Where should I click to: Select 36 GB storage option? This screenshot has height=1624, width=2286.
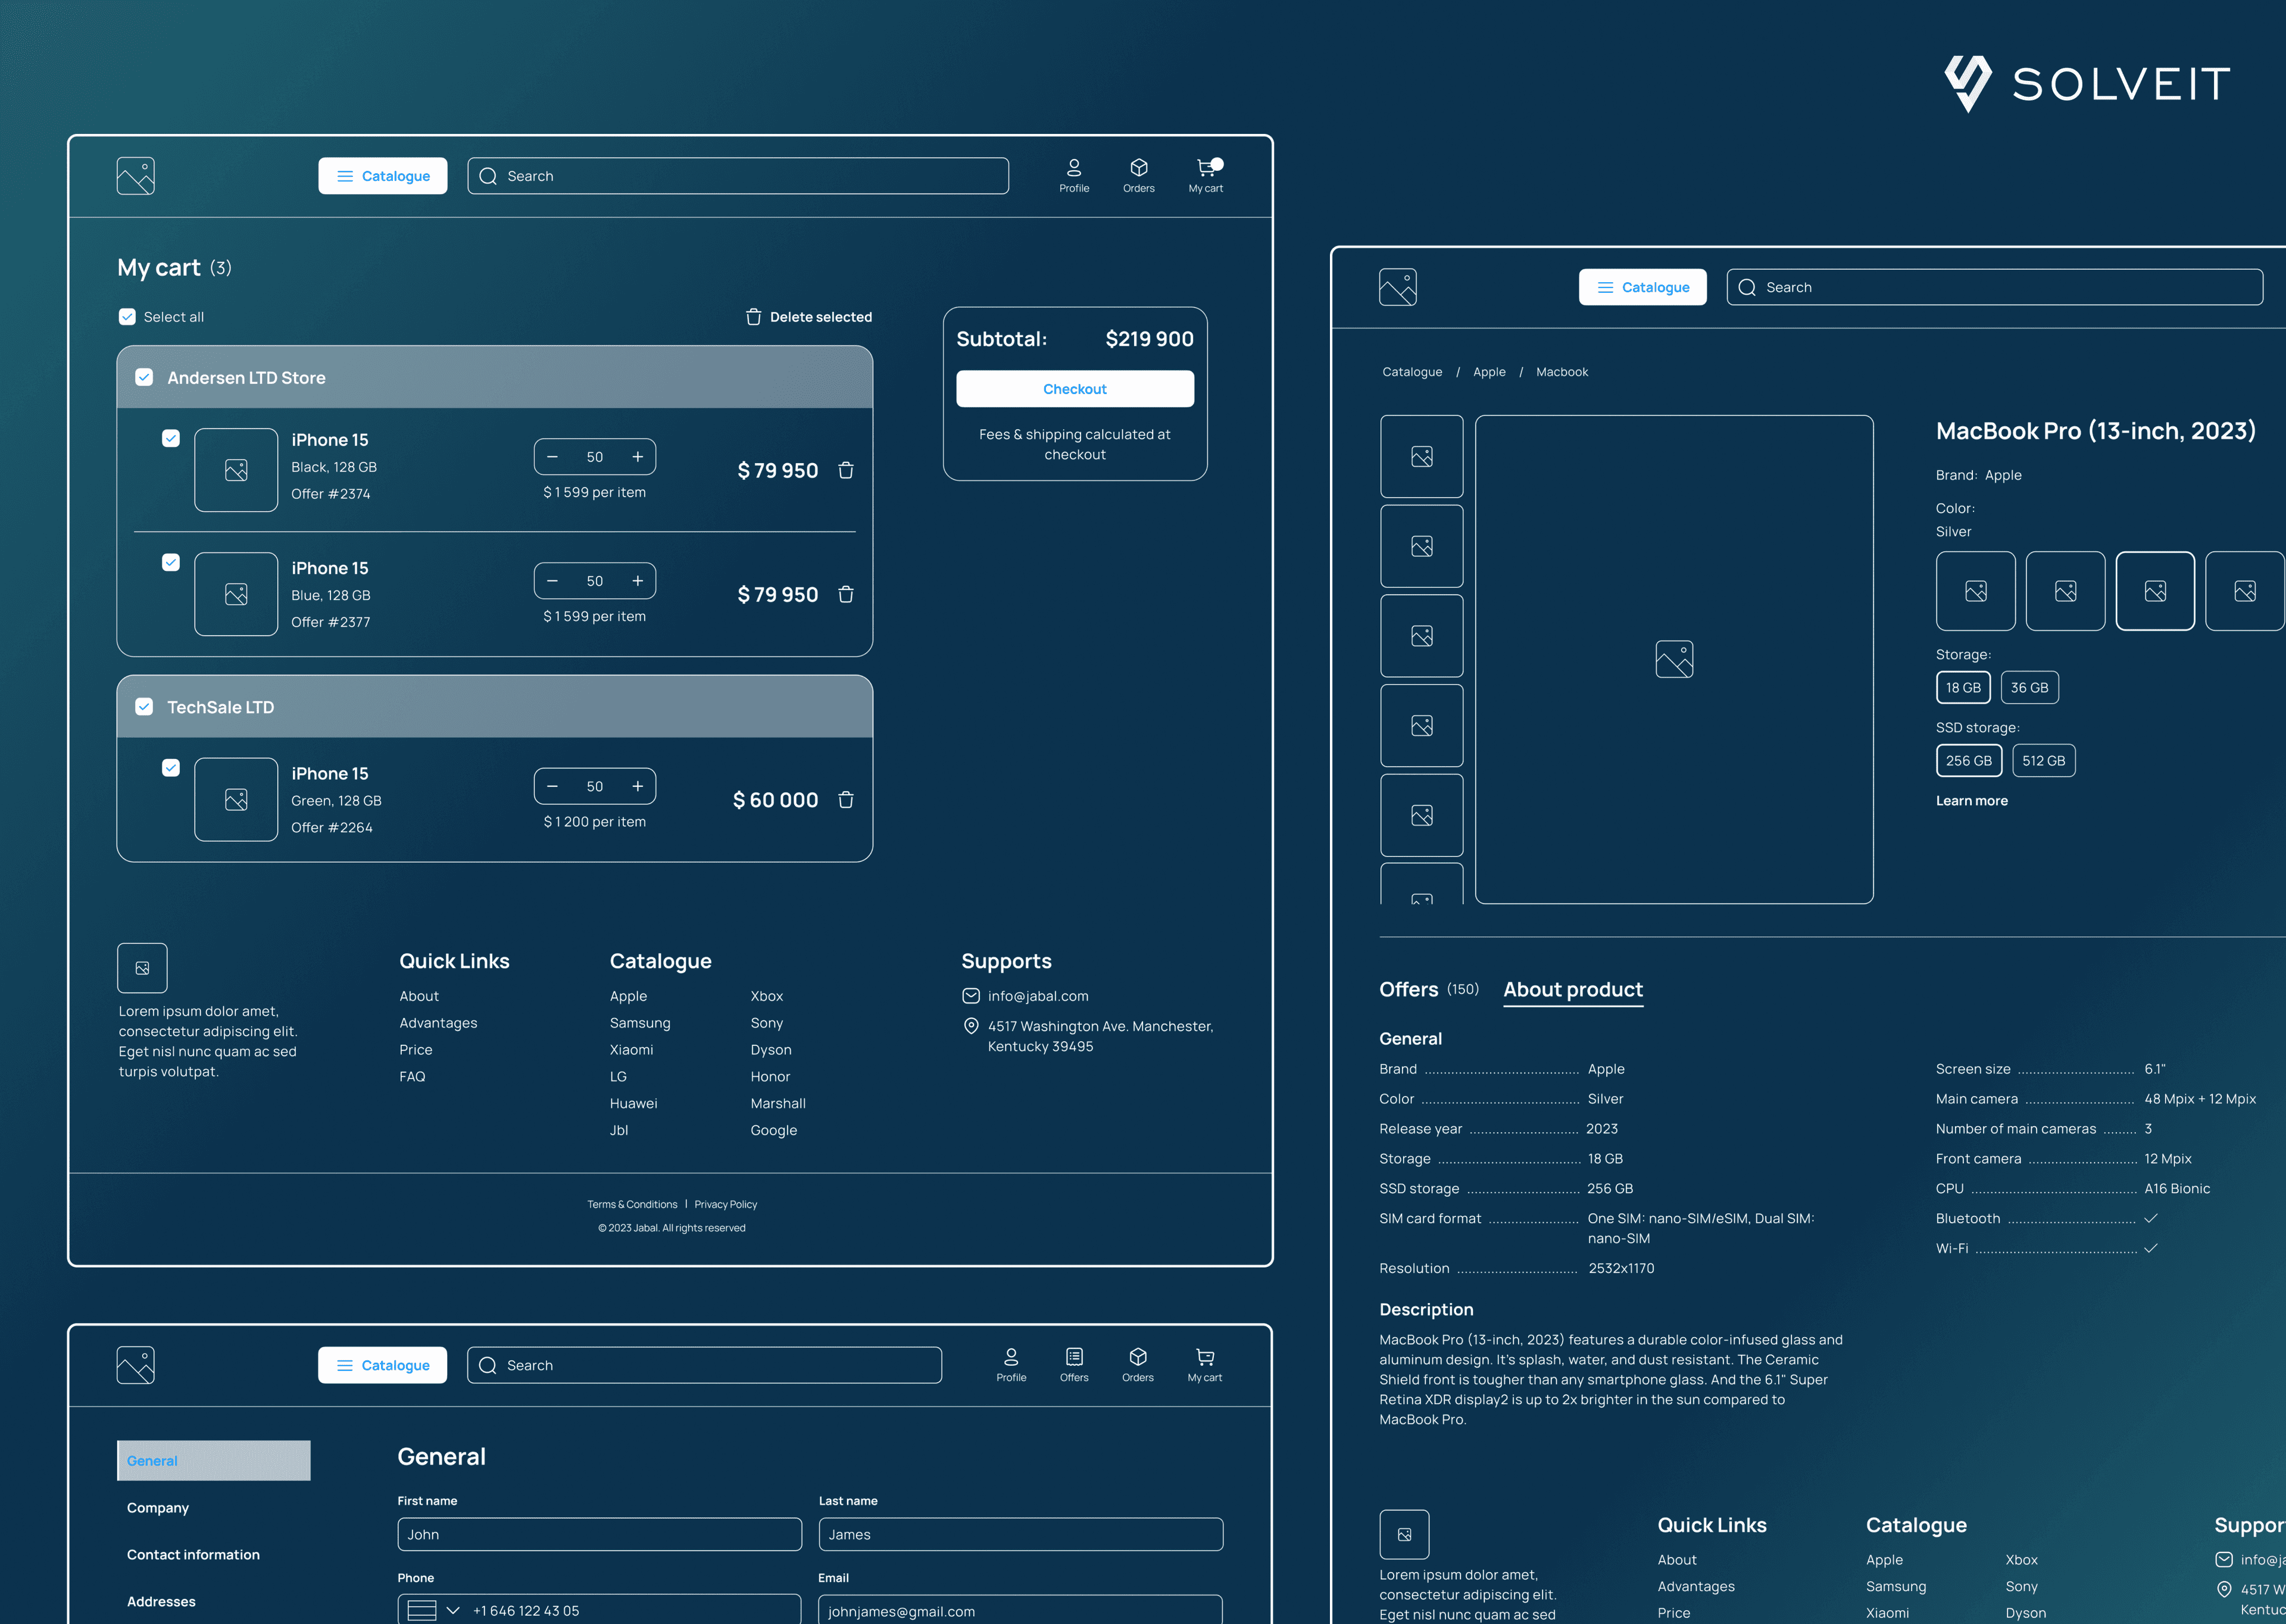[x=2030, y=688]
